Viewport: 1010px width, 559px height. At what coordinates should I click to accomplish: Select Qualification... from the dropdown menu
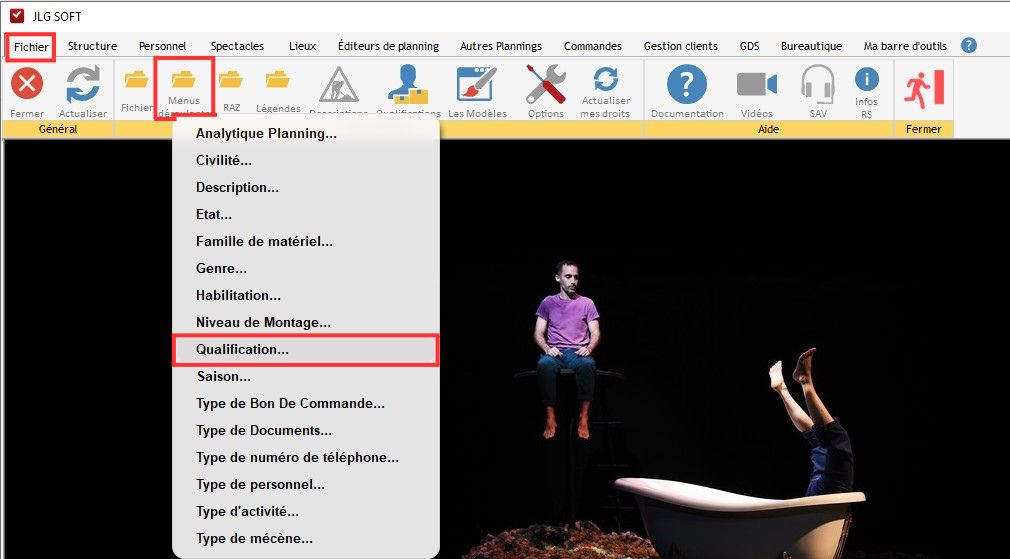pyautogui.click(x=242, y=350)
